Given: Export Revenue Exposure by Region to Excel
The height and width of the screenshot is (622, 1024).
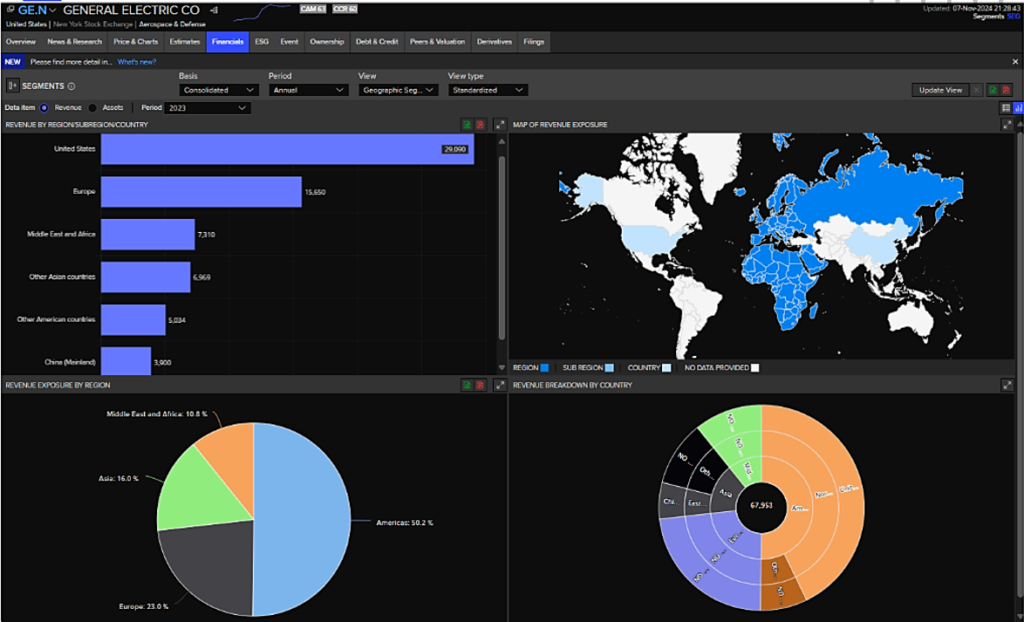Looking at the screenshot, I should 468,385.
